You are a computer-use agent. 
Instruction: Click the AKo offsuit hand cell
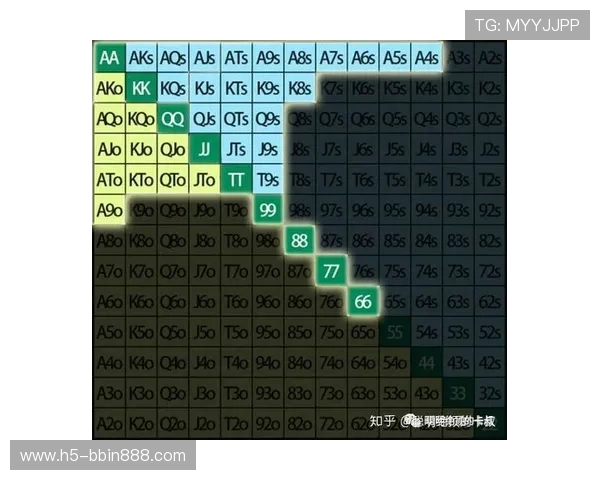pyautogui.click(x=110, y=88)
